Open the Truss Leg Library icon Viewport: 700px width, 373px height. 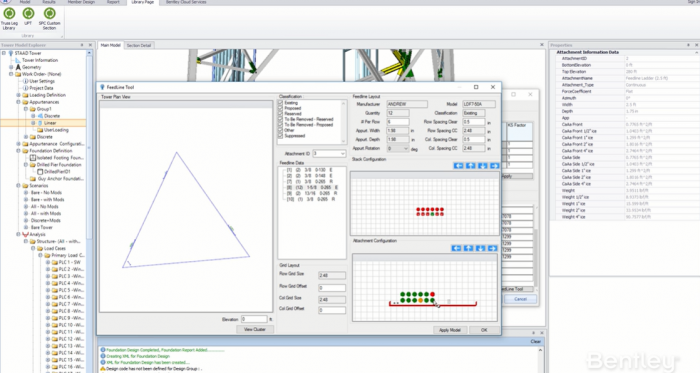point(9,18)
